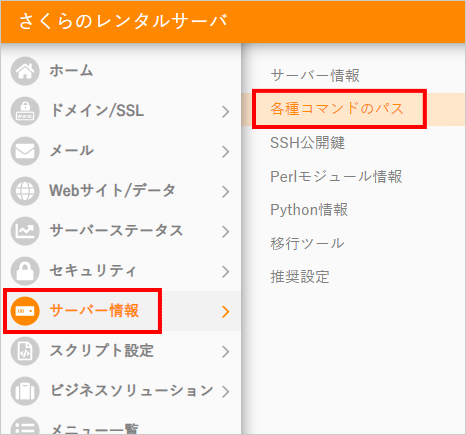Screen dimensions: 466x435
Task: Open the Python情報 link
Action: point(309,210)
